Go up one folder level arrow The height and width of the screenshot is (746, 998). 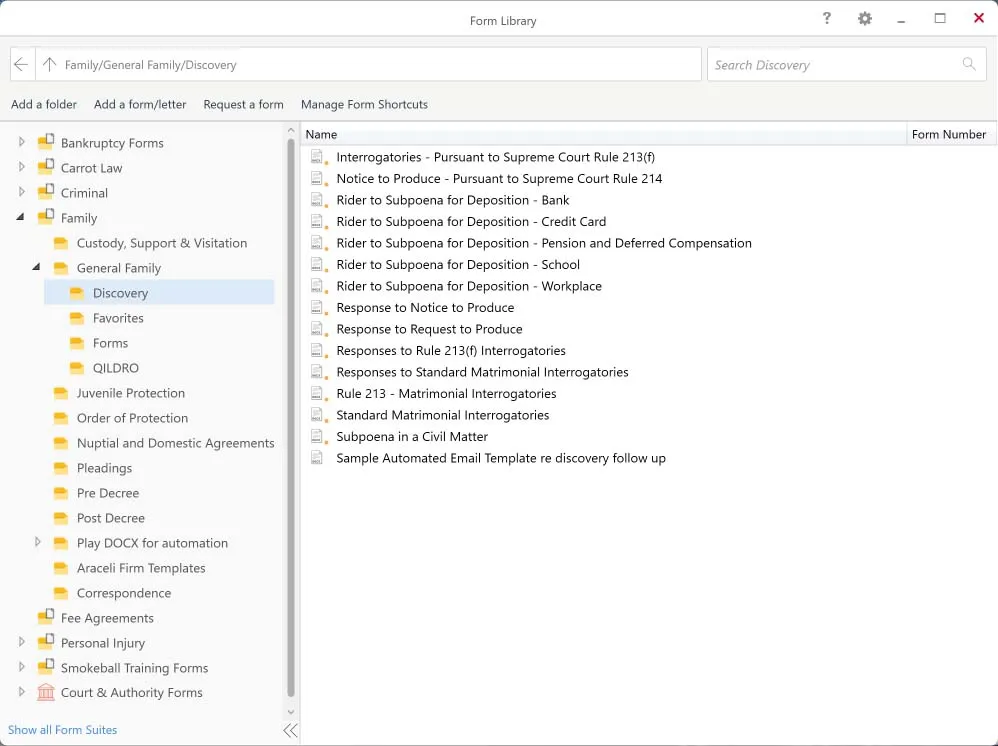click(50, 64)
